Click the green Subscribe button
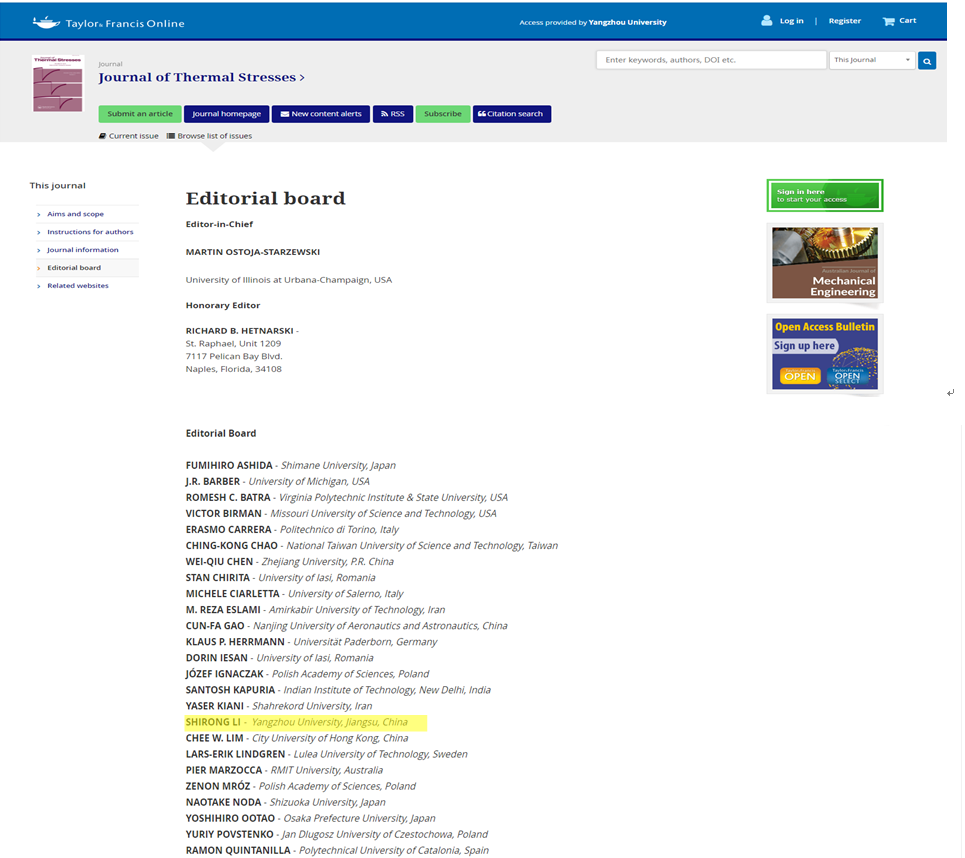 click(442, 114)
